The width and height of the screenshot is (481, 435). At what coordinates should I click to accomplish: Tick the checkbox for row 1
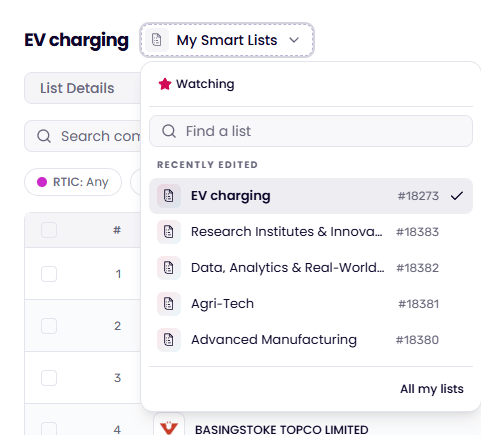pos(49,274)
